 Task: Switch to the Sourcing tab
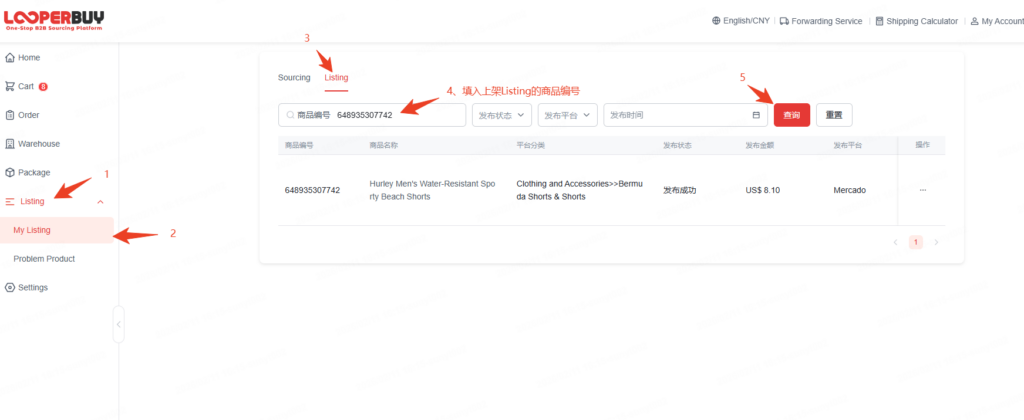coord(294,78)
